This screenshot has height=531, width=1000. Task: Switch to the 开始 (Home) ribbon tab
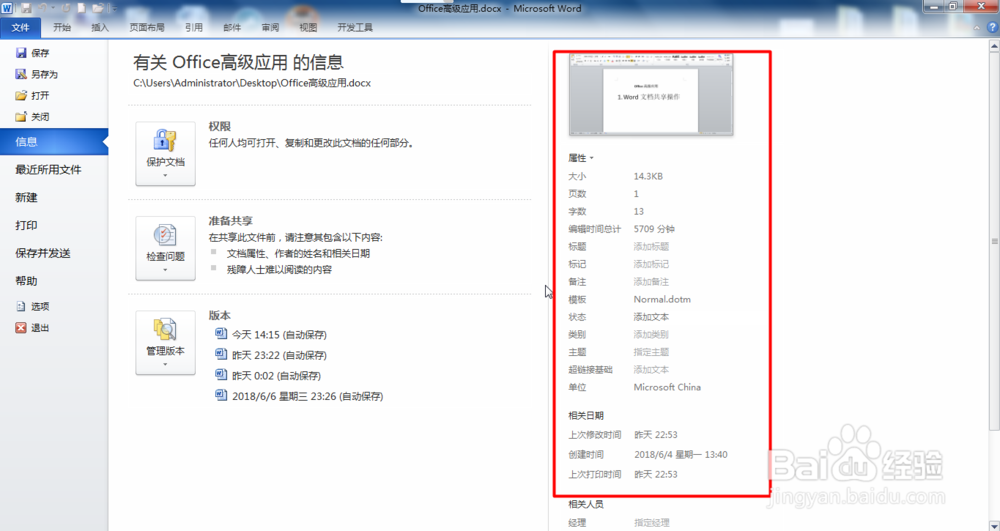(62, 27)
